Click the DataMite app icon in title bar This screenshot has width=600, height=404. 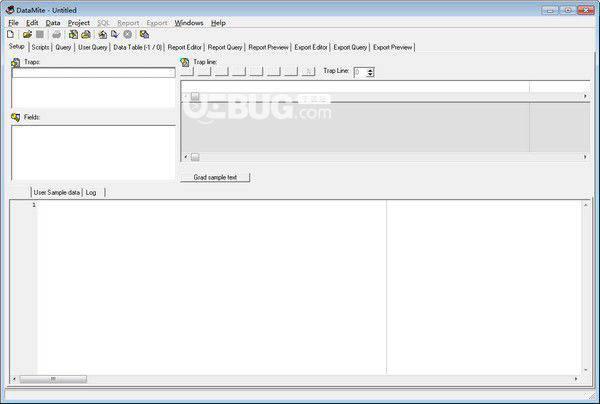(x=10, y=10)
